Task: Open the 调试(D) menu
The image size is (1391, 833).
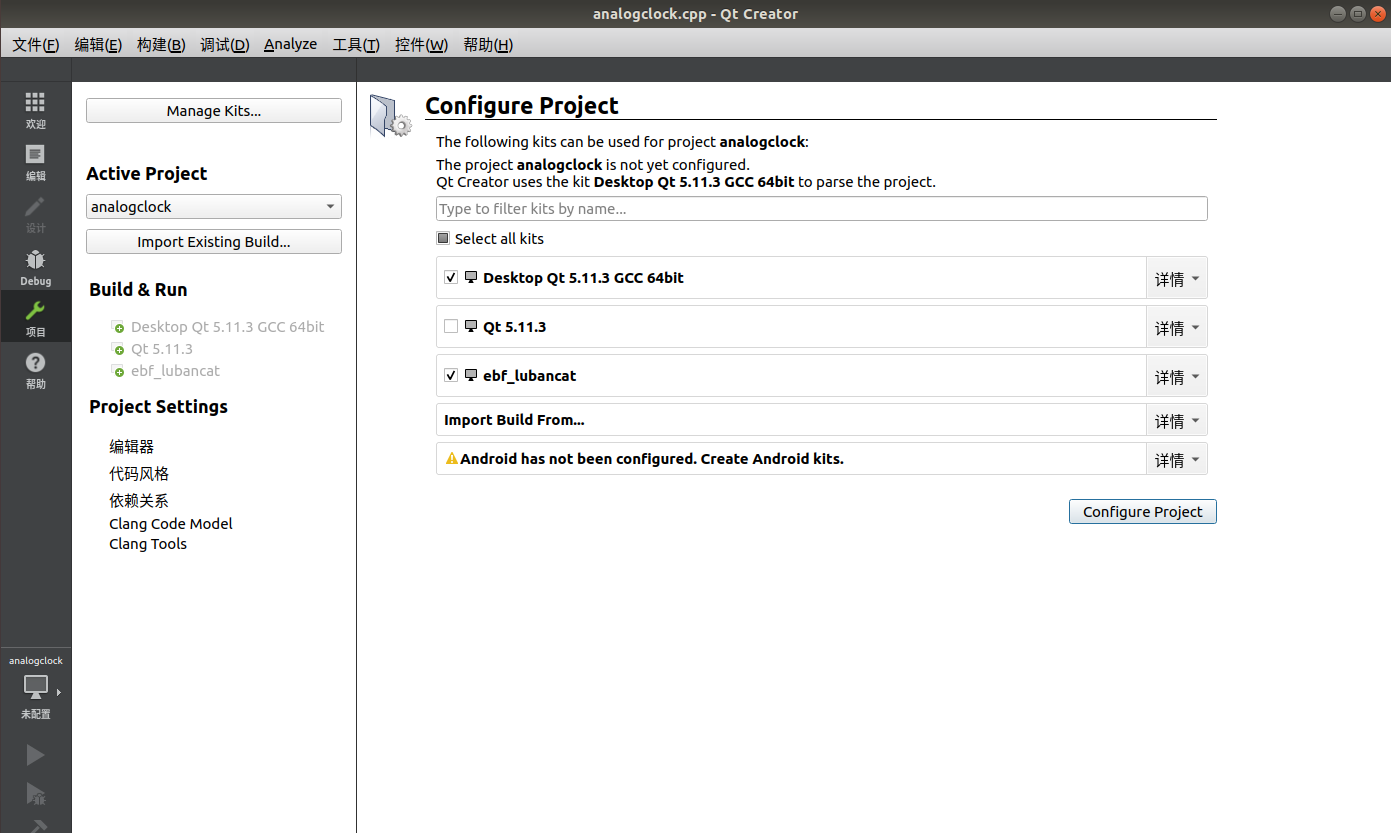Action: [x=225, y=45]
